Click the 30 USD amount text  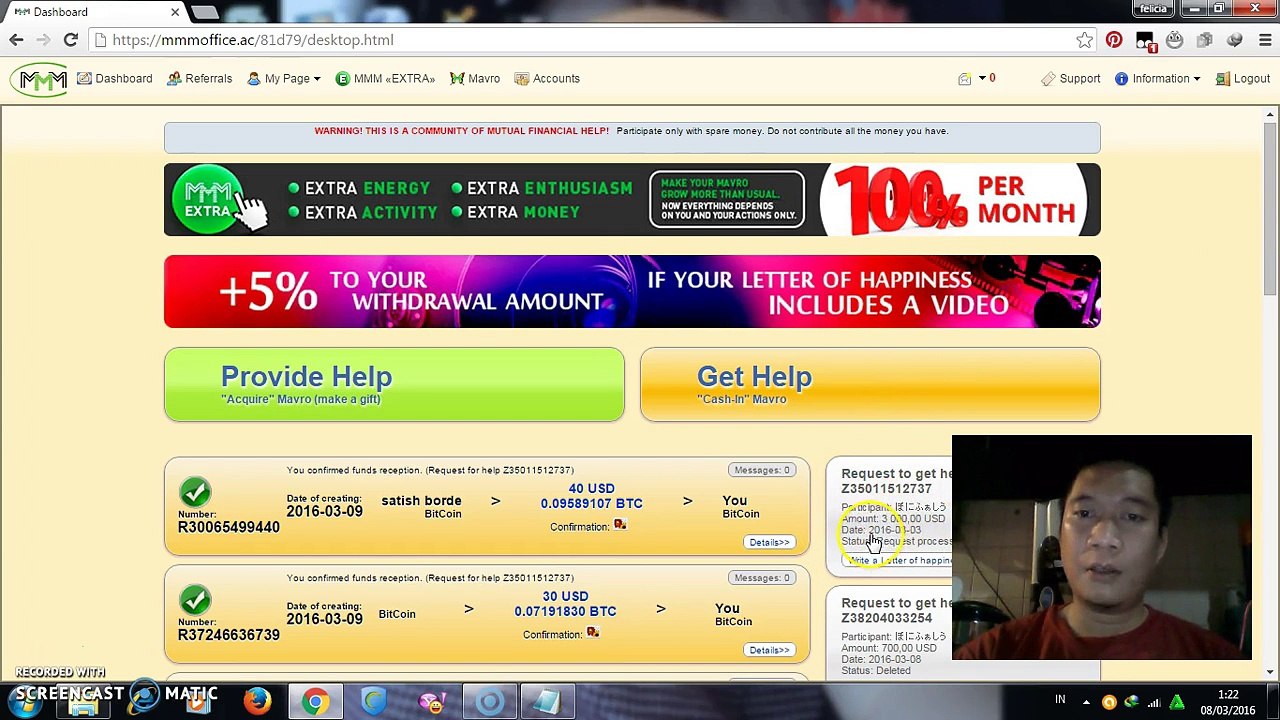(x=565, y=597)
